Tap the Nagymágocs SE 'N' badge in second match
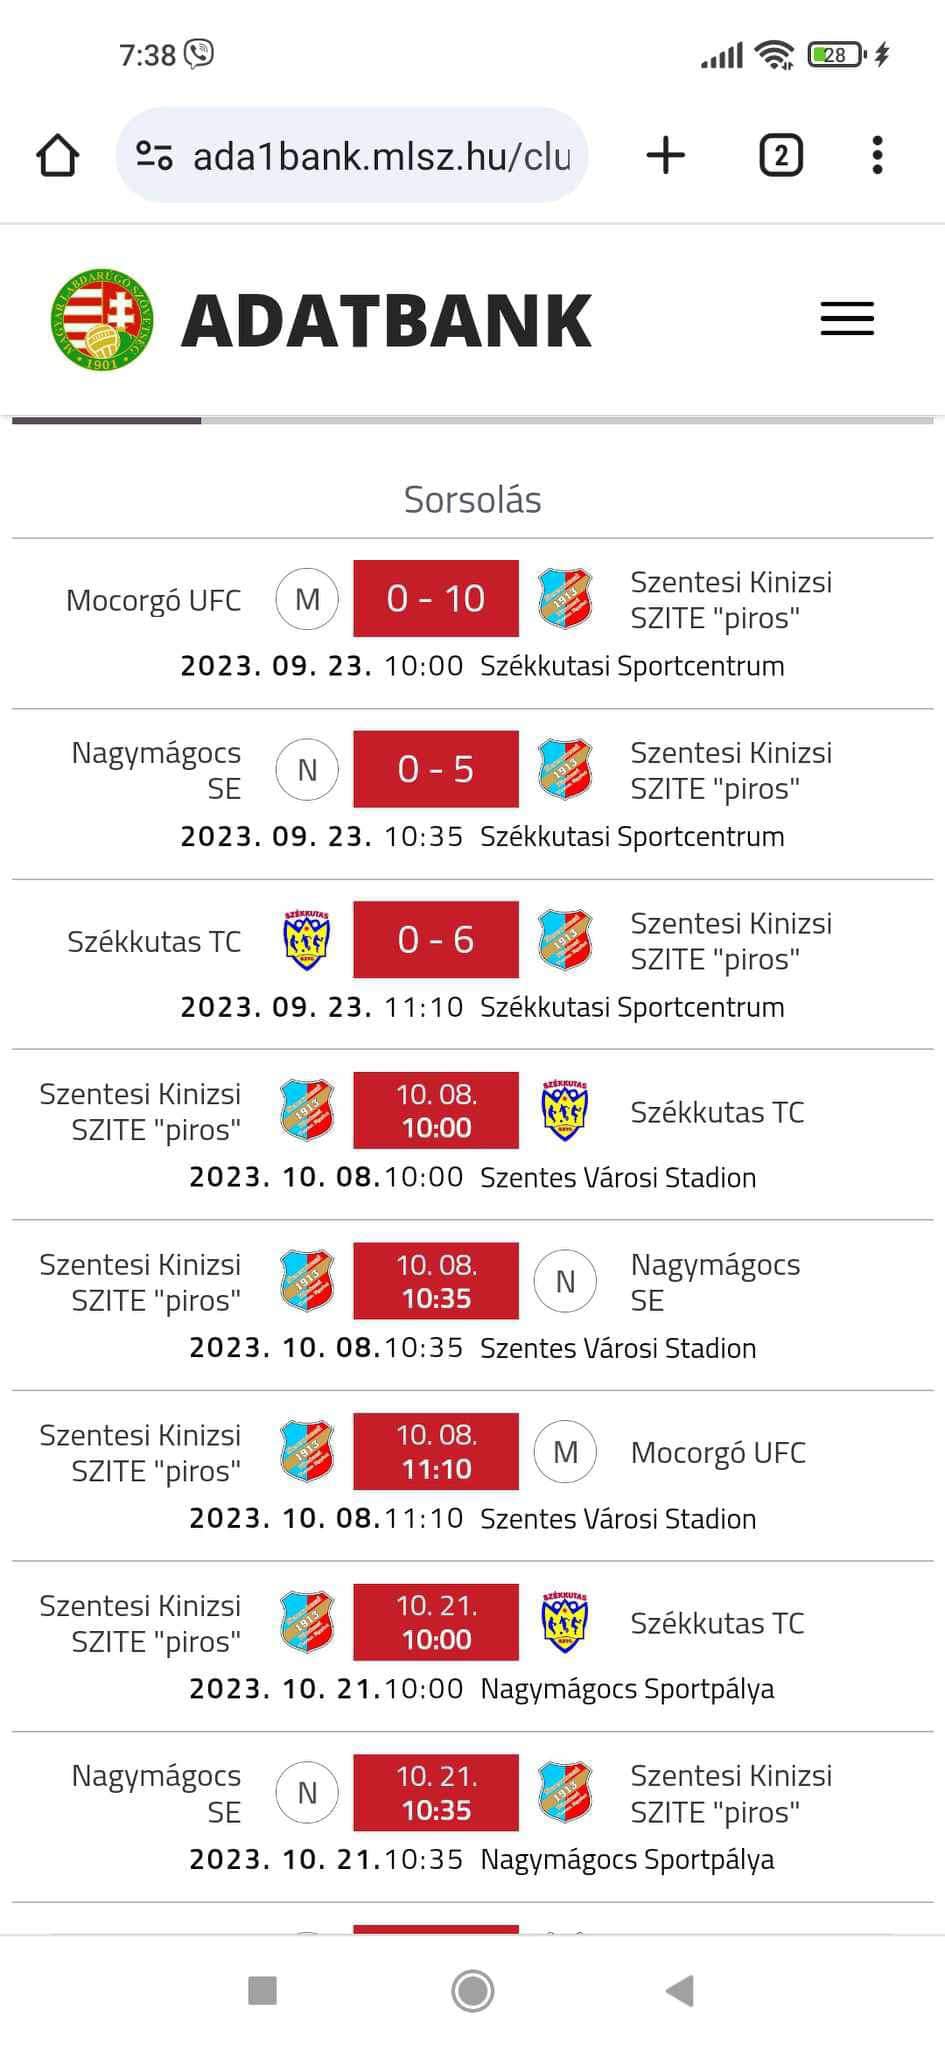This screenshot has width=945, height=2048. tap(307, 770)
